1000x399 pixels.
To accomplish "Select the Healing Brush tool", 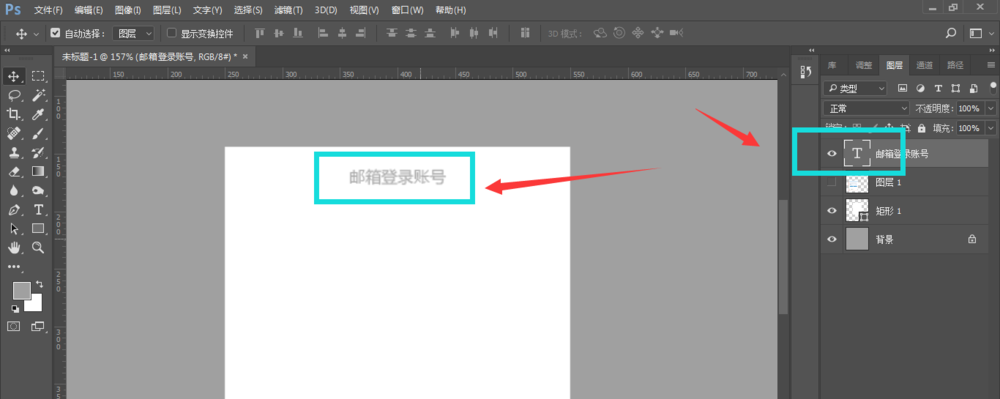I will [13, 133].
